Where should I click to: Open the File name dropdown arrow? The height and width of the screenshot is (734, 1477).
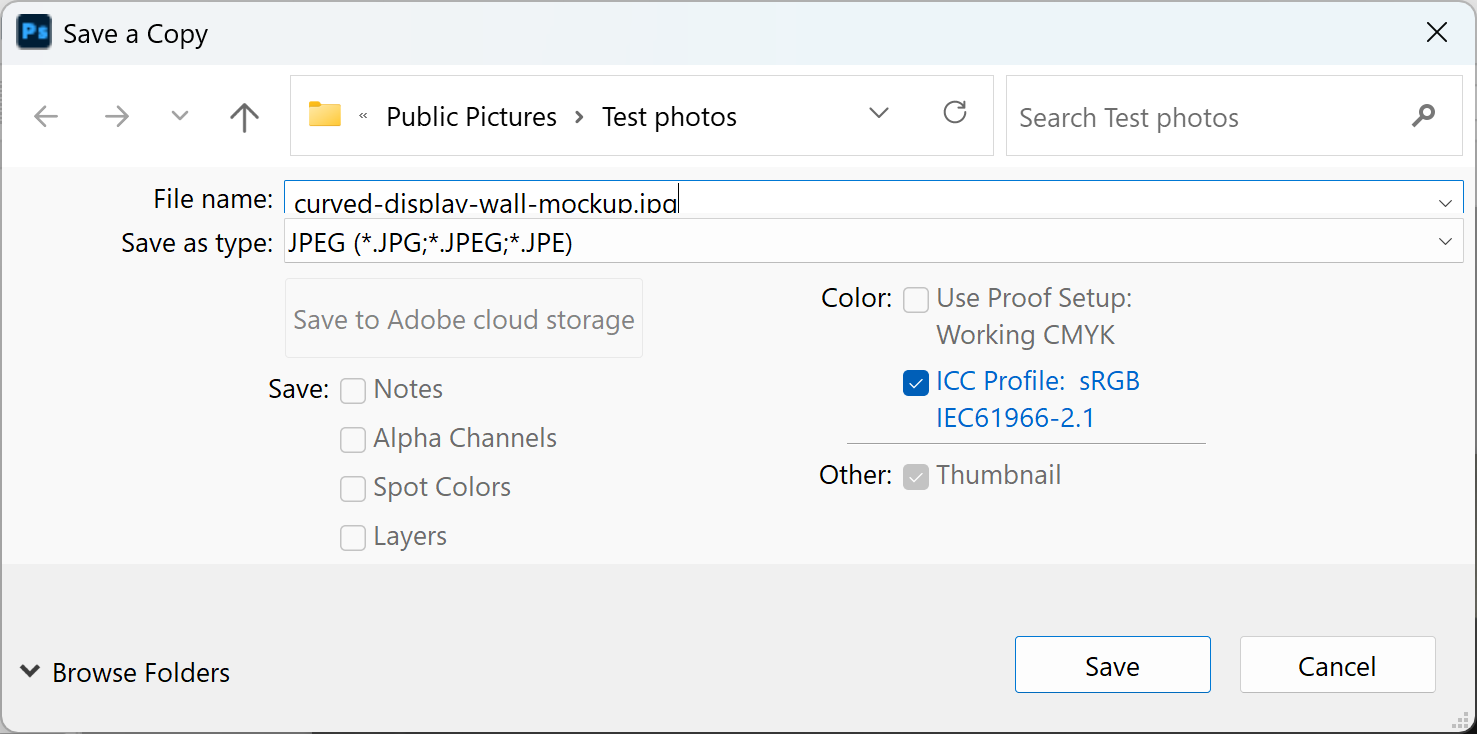pos(1445,203)
